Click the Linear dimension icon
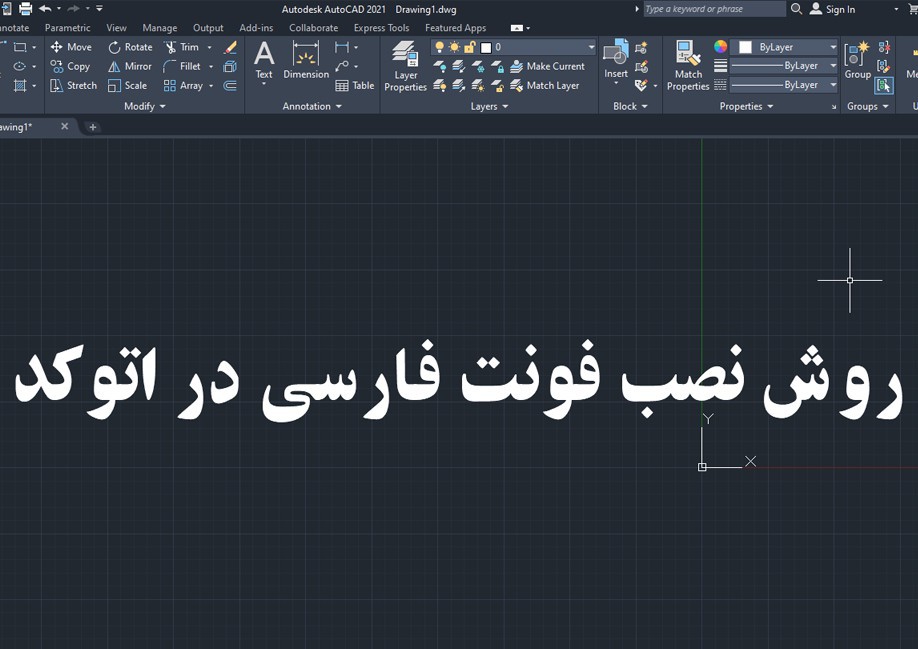Screen dimensions: 918x649 pyautogui.click(x=342, y=47)
